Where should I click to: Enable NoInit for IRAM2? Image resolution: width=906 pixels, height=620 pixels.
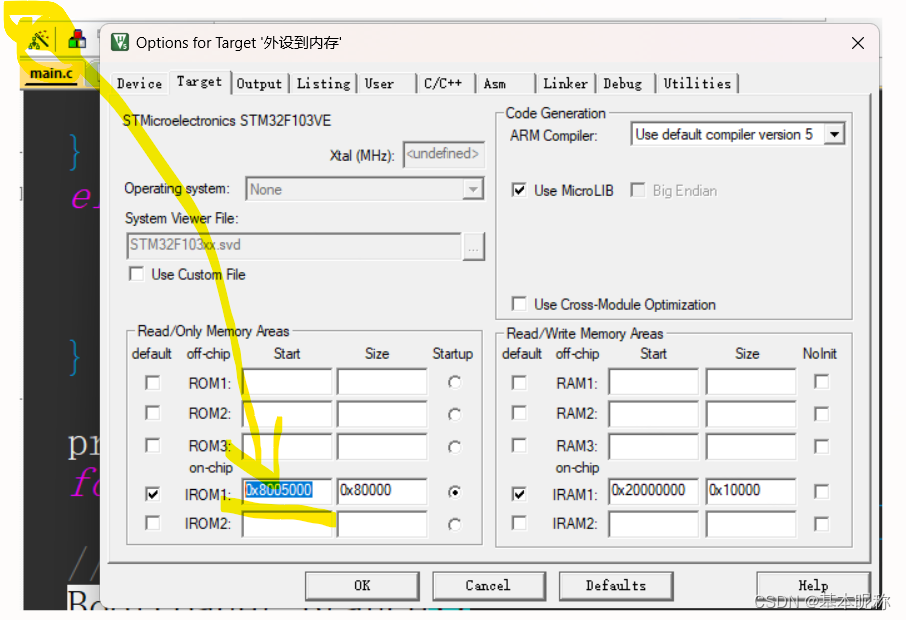[821, 524]
